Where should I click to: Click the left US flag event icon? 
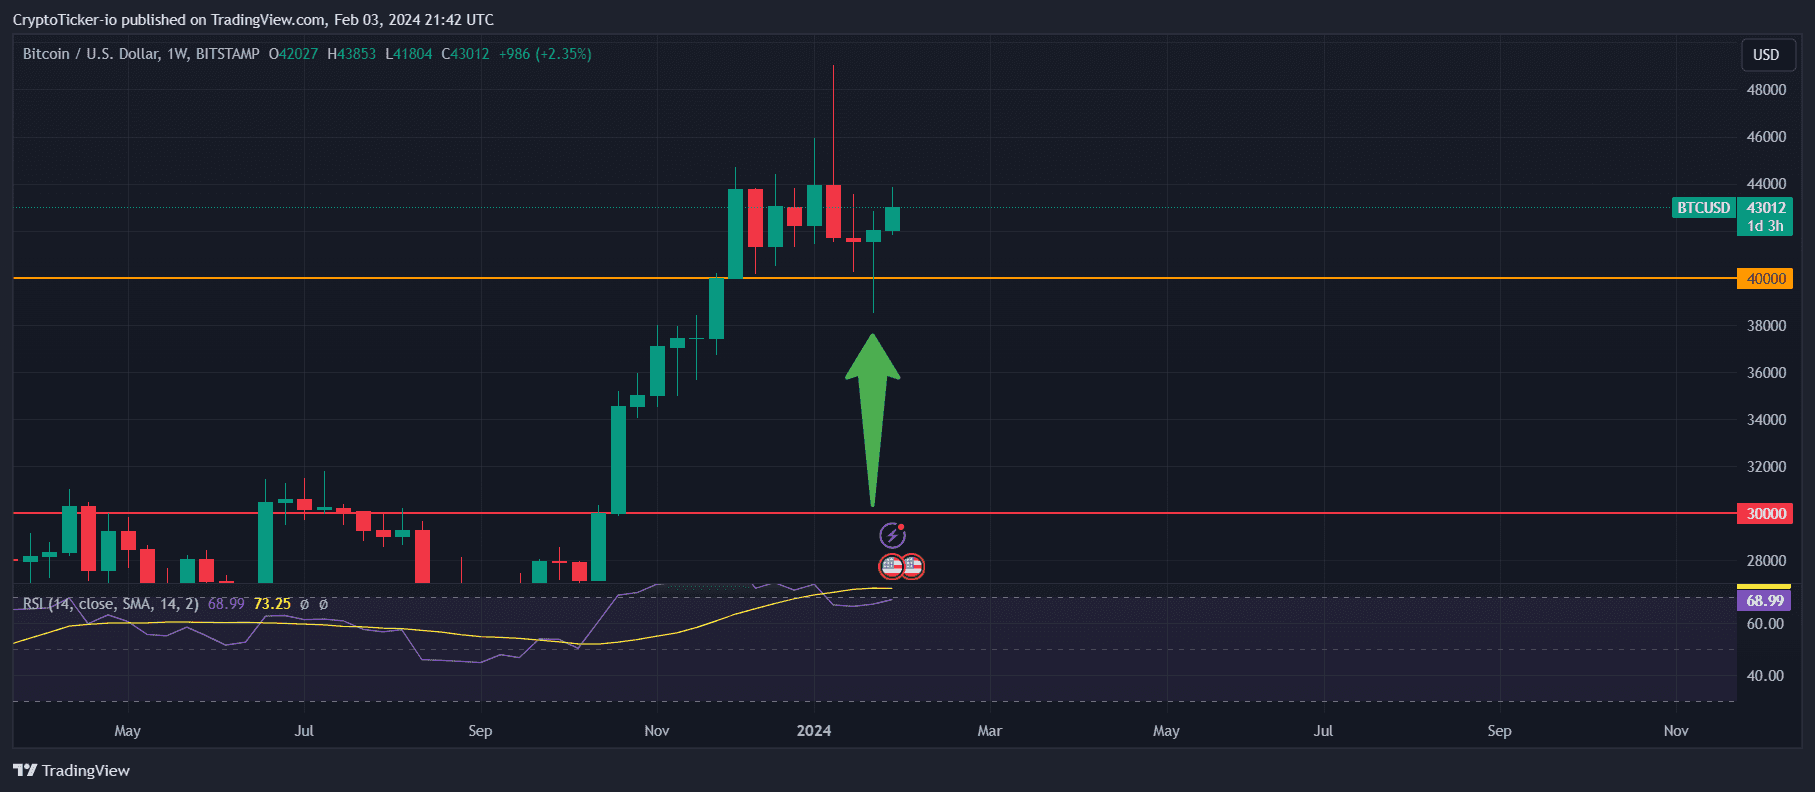[x=891, y=567]
